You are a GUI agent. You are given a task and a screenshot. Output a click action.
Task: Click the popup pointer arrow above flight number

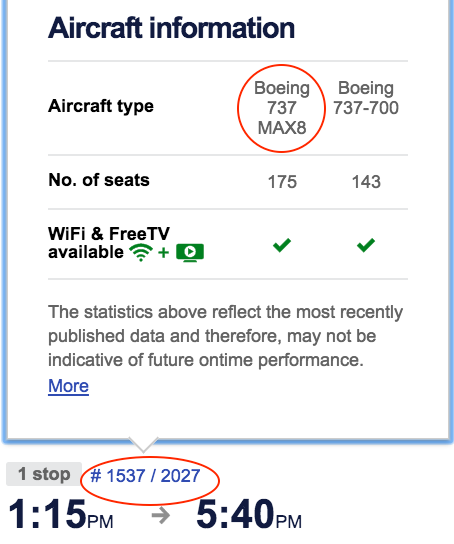[143, 445]
